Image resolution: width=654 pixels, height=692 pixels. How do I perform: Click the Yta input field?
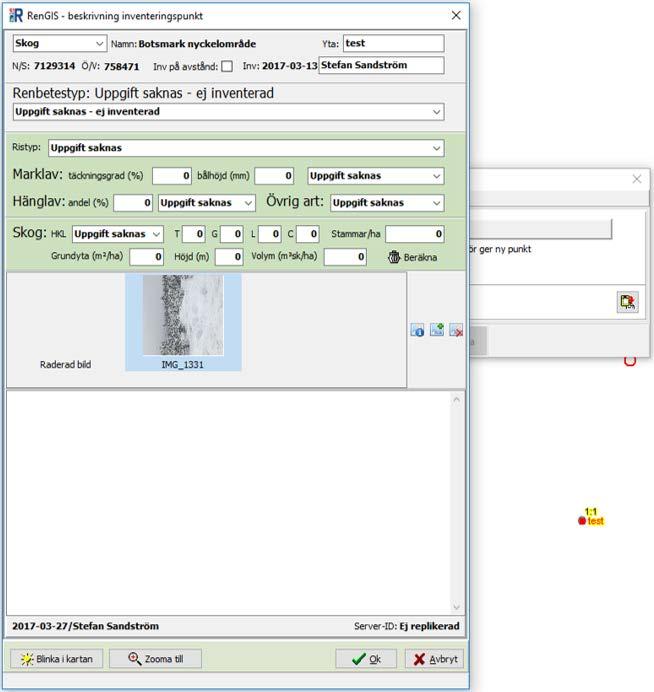tap(394, 43)
